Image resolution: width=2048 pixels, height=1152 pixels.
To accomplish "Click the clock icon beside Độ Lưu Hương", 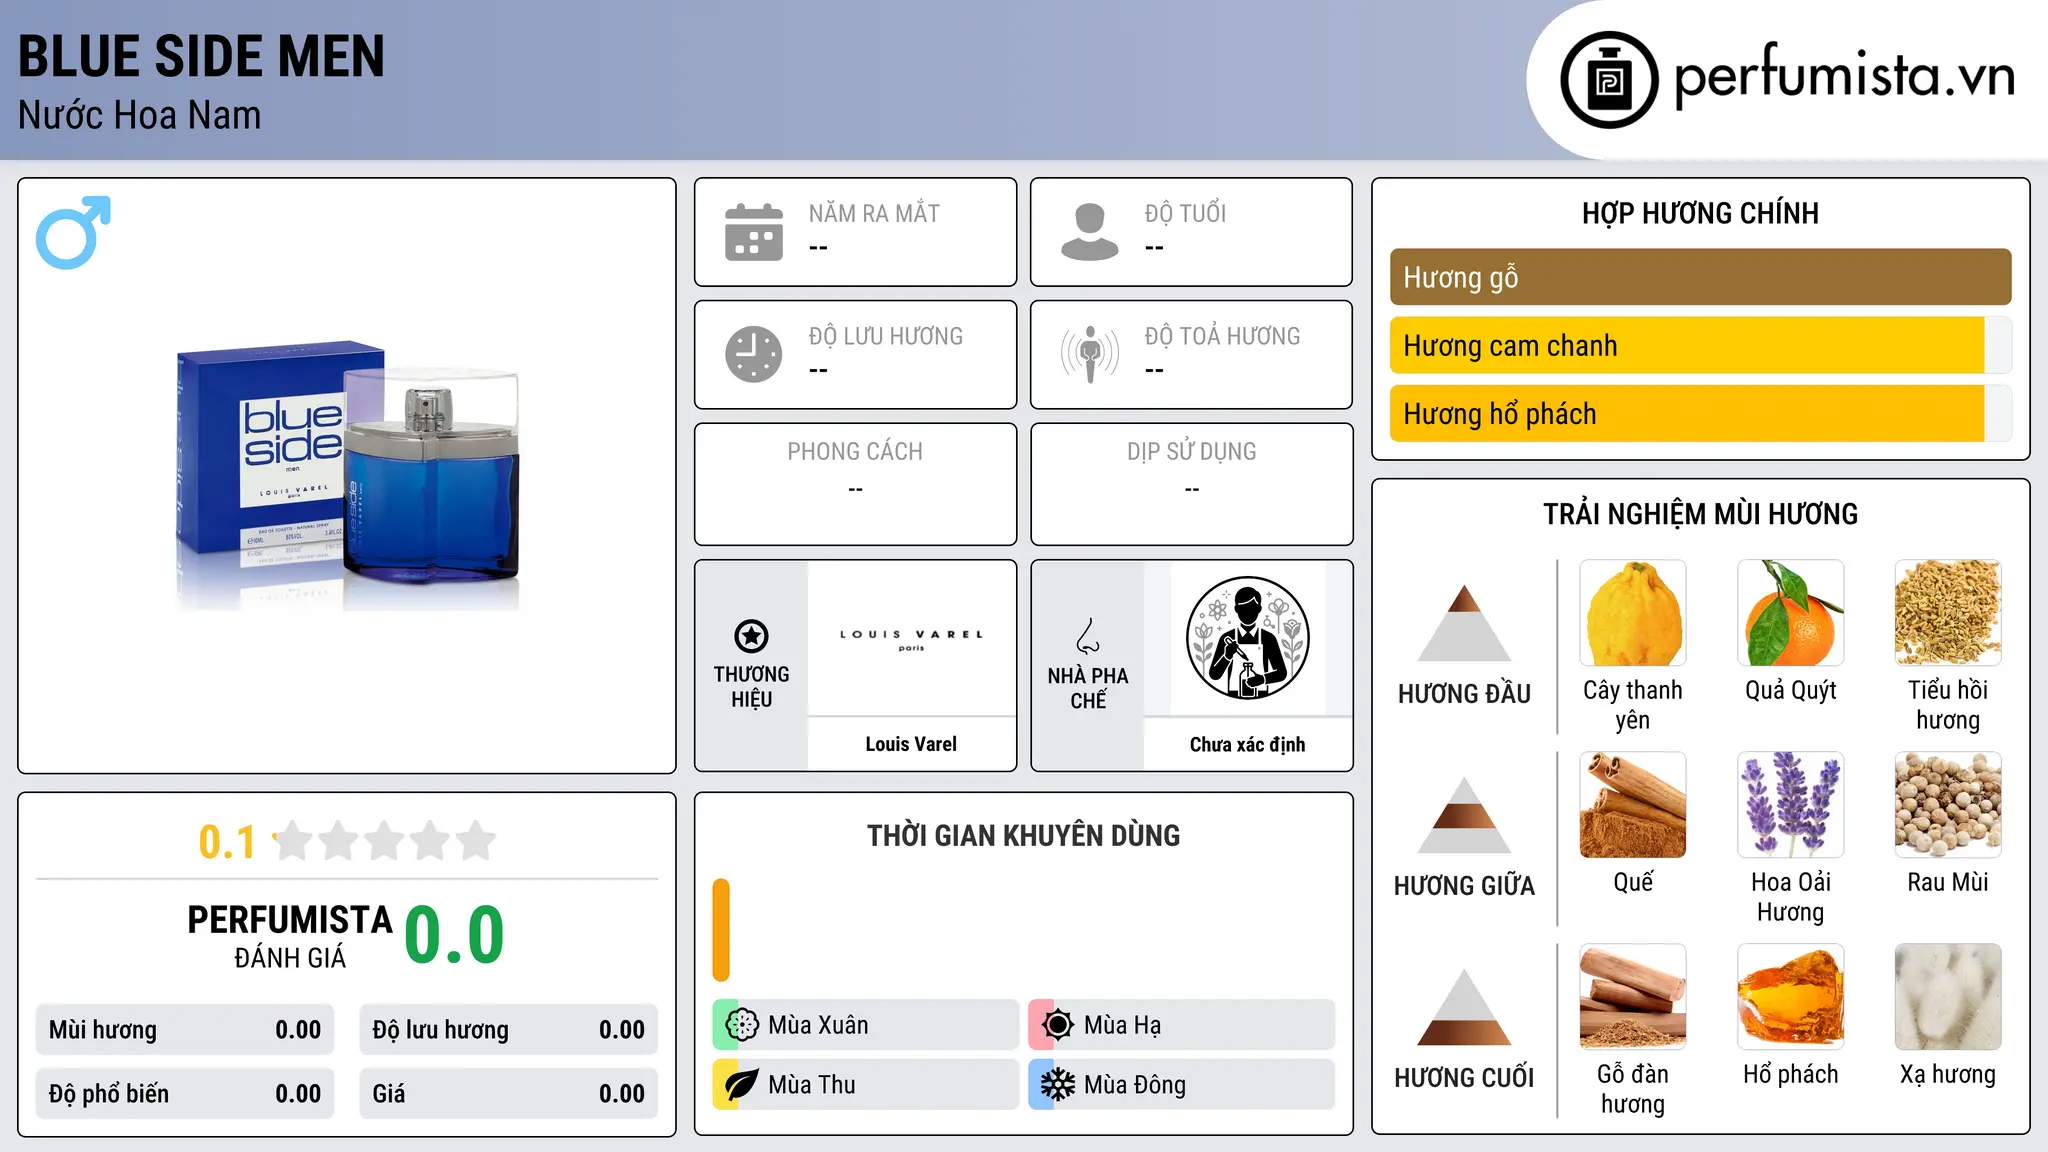I will (754, 354).
